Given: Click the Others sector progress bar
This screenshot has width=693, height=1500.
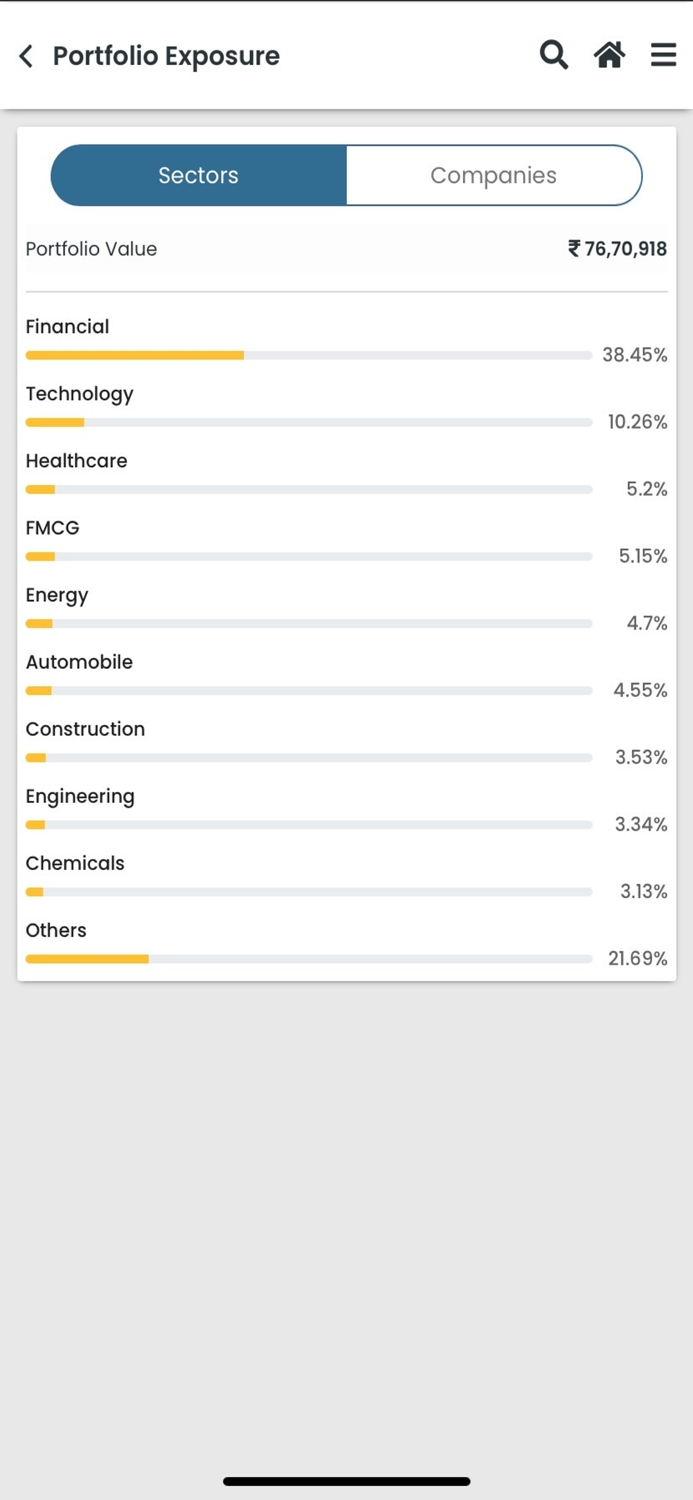Looking at the screenshot, I should click(308, 959).
